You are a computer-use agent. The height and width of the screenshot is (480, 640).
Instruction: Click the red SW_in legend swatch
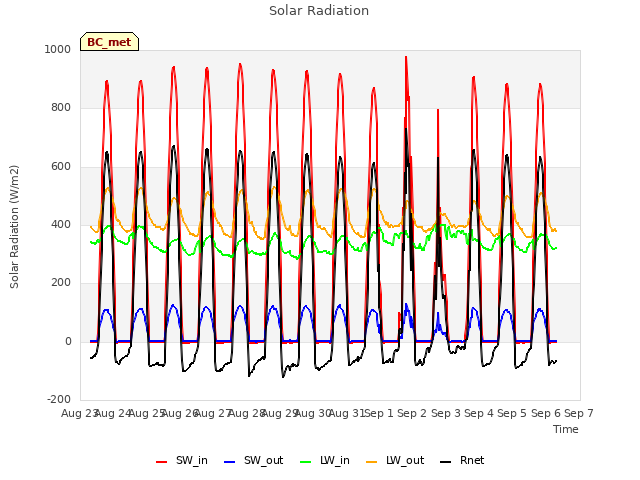click(161, 462)
